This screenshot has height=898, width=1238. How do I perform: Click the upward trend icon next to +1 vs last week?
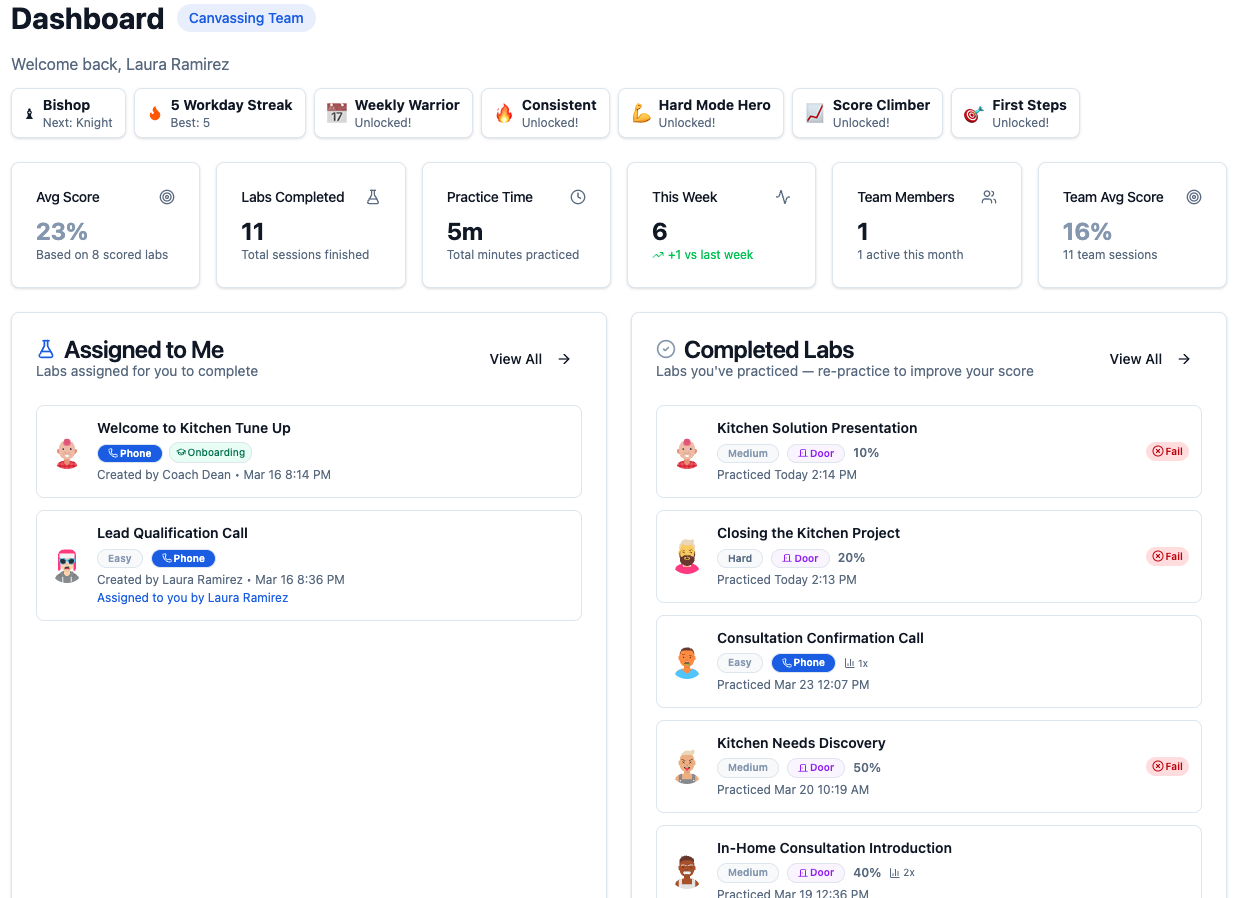click(658, 256)
